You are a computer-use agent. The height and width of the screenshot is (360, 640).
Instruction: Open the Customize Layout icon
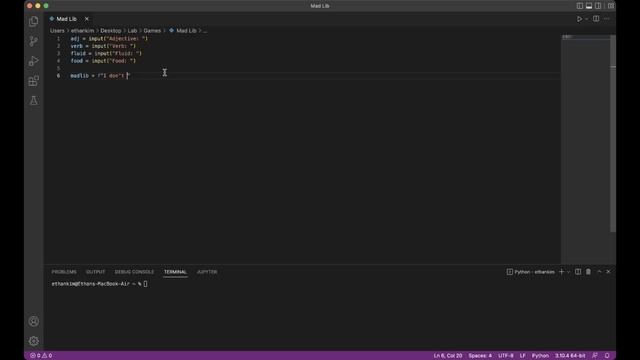[x=611, y=6]
